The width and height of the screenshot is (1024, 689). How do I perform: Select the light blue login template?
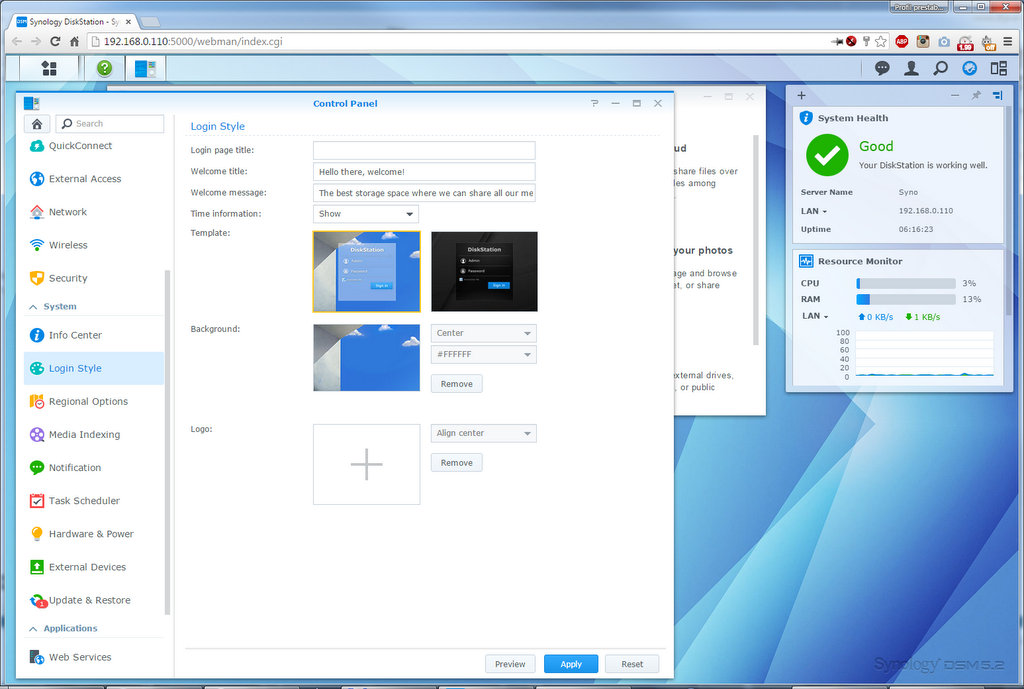pyautogui.click(x=366, y=272)
